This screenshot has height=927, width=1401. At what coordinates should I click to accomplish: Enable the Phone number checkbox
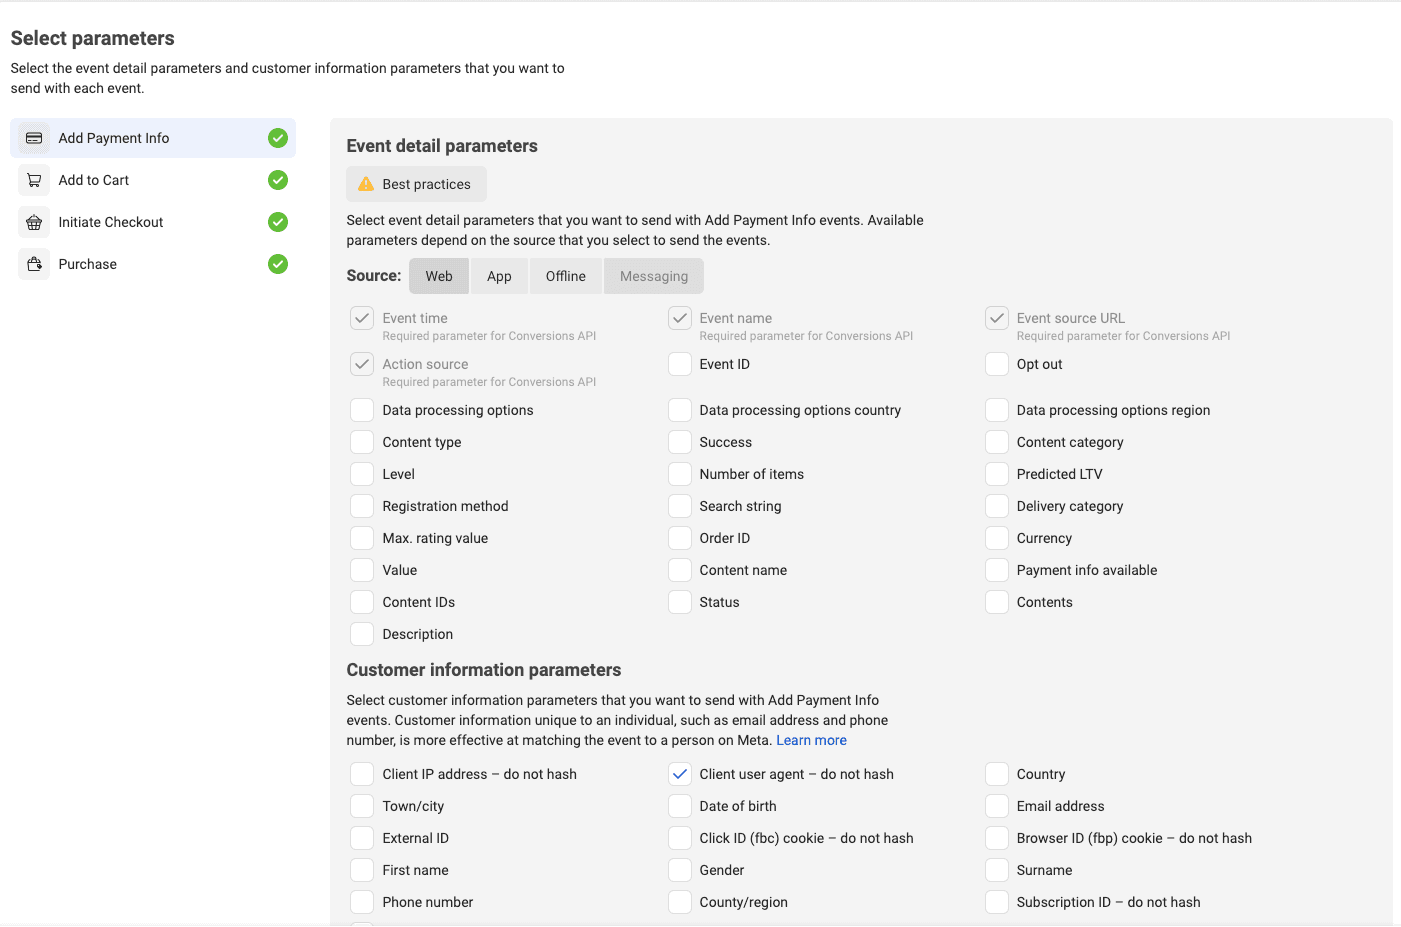362,902
